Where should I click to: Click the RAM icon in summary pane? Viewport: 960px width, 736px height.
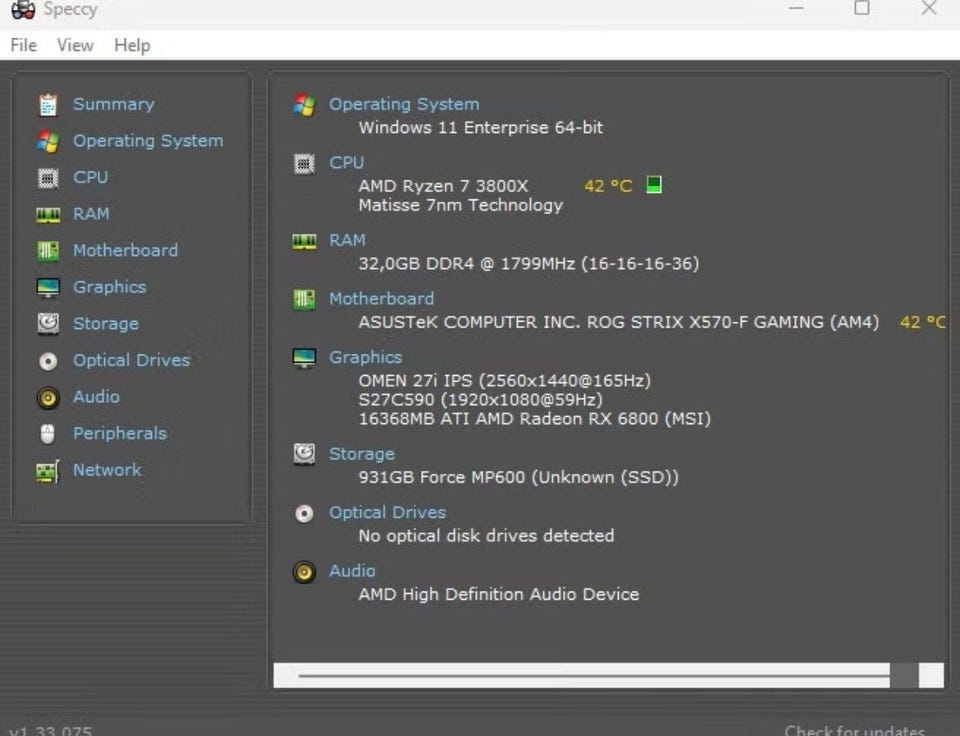click(304, 241)
